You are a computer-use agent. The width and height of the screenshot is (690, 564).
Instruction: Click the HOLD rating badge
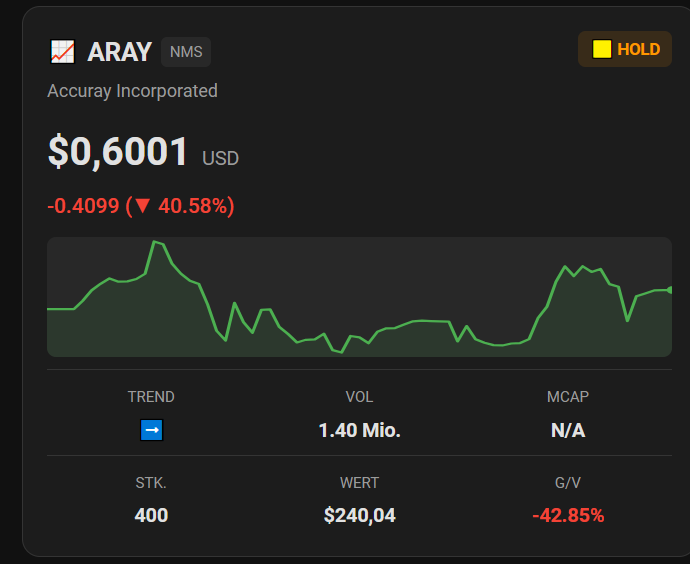625,49
